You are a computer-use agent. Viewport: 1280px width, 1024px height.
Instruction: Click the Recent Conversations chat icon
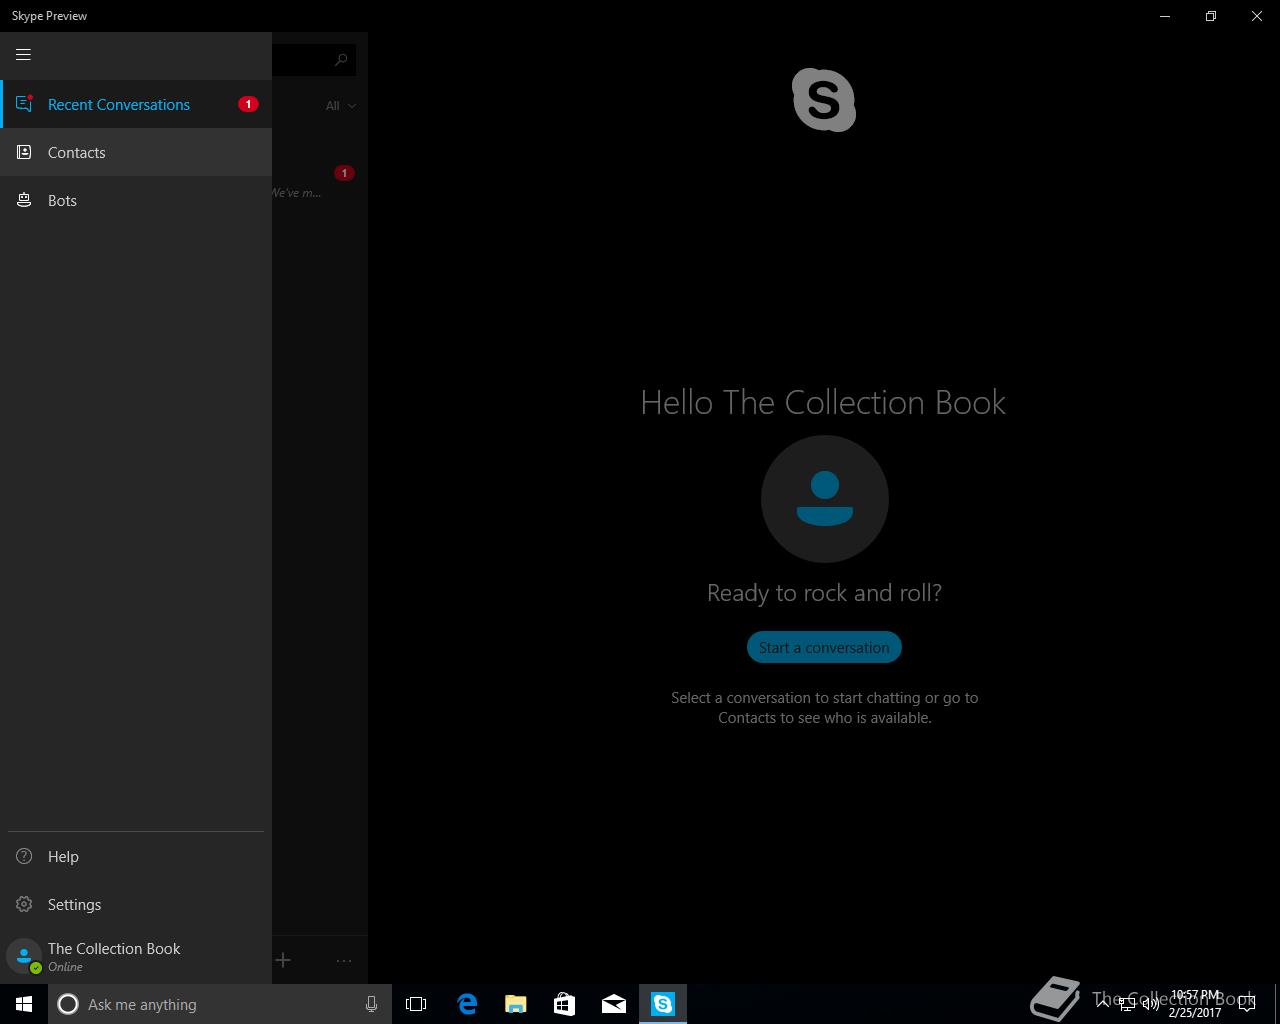(25, 104)
